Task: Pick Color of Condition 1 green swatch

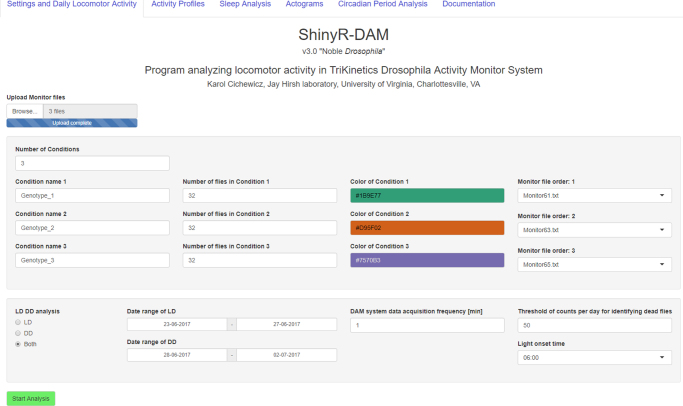Action: (427, 196)
